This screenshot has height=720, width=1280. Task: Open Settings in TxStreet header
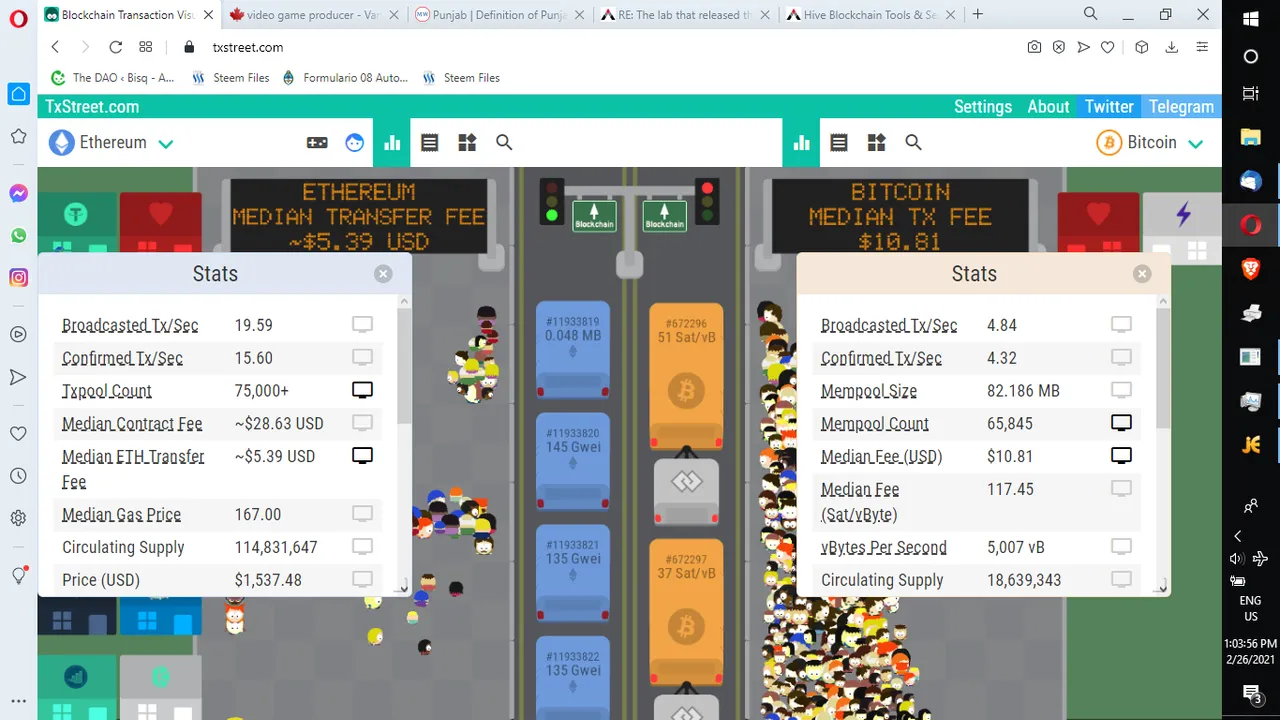click(983, 107)
